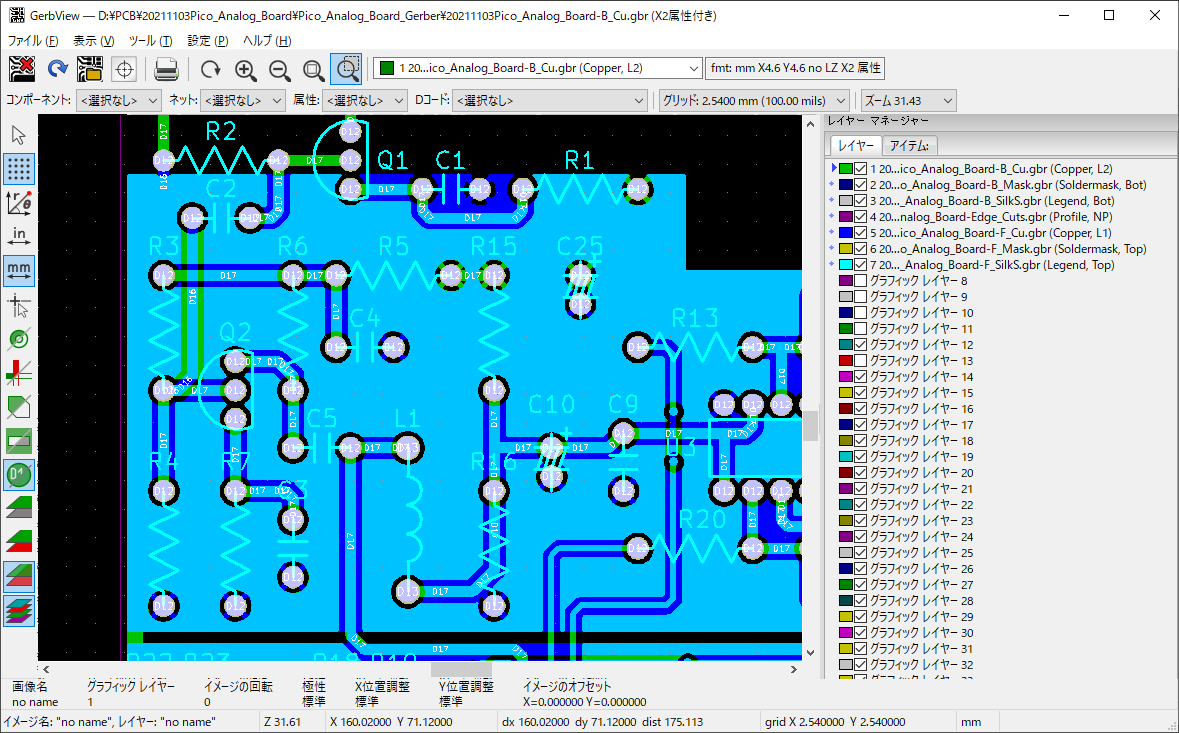Hide F_SilkS.gbr Legend Top layer checkbox
1179x733 pixels.
860,265
